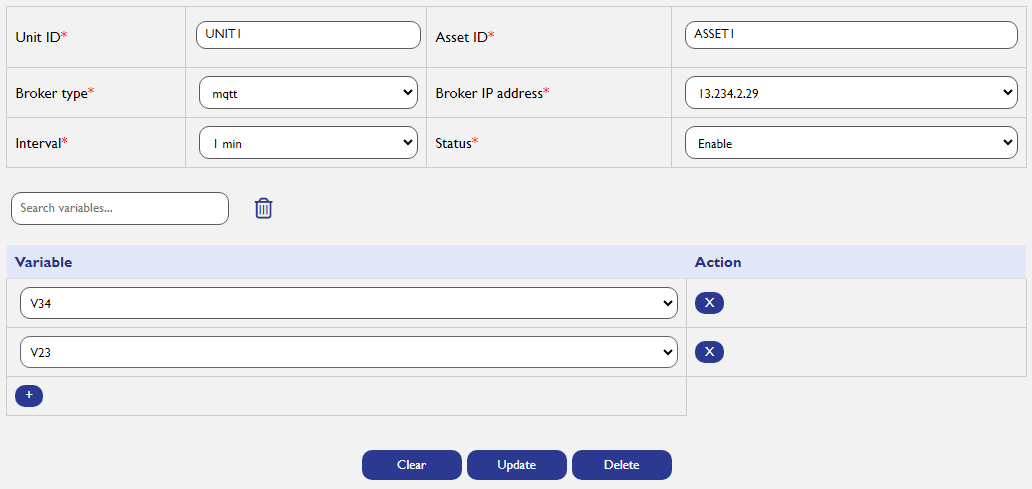The width and height of the screenshot is (1032, 489).
Task: Click the Update button
Action: (x=517, y=465)
